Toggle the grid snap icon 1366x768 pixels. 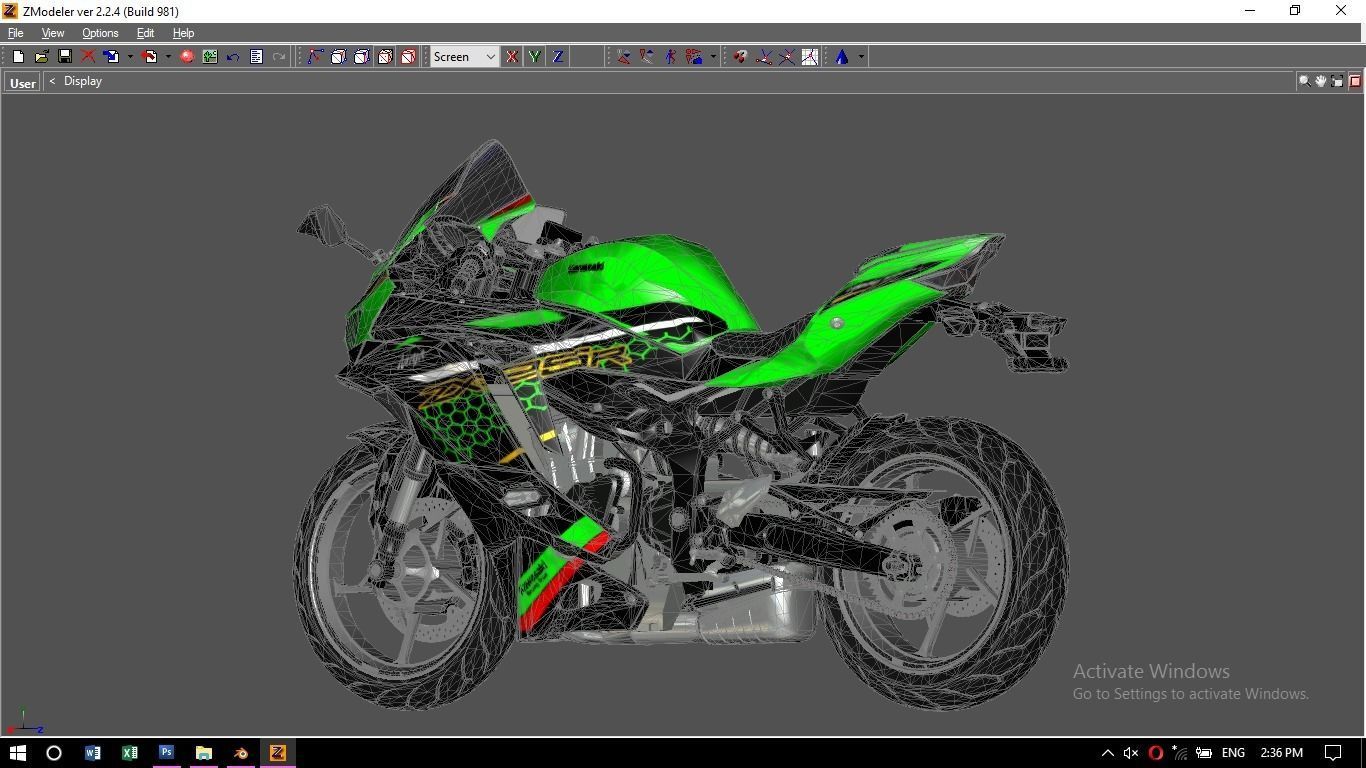tap(810, 57)
